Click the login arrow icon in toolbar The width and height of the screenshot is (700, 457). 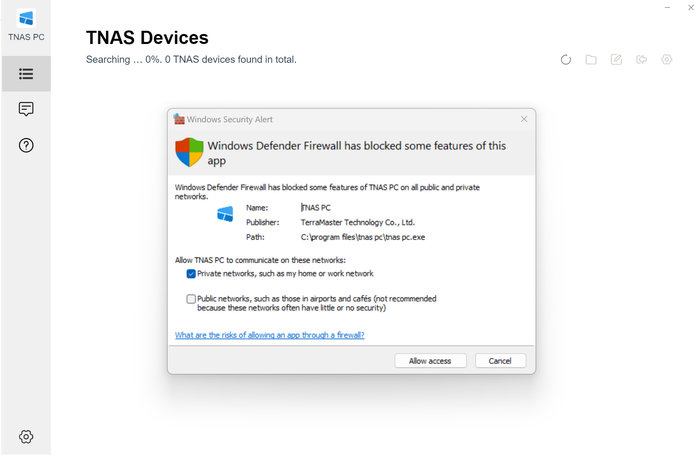[x=641, y=60]
